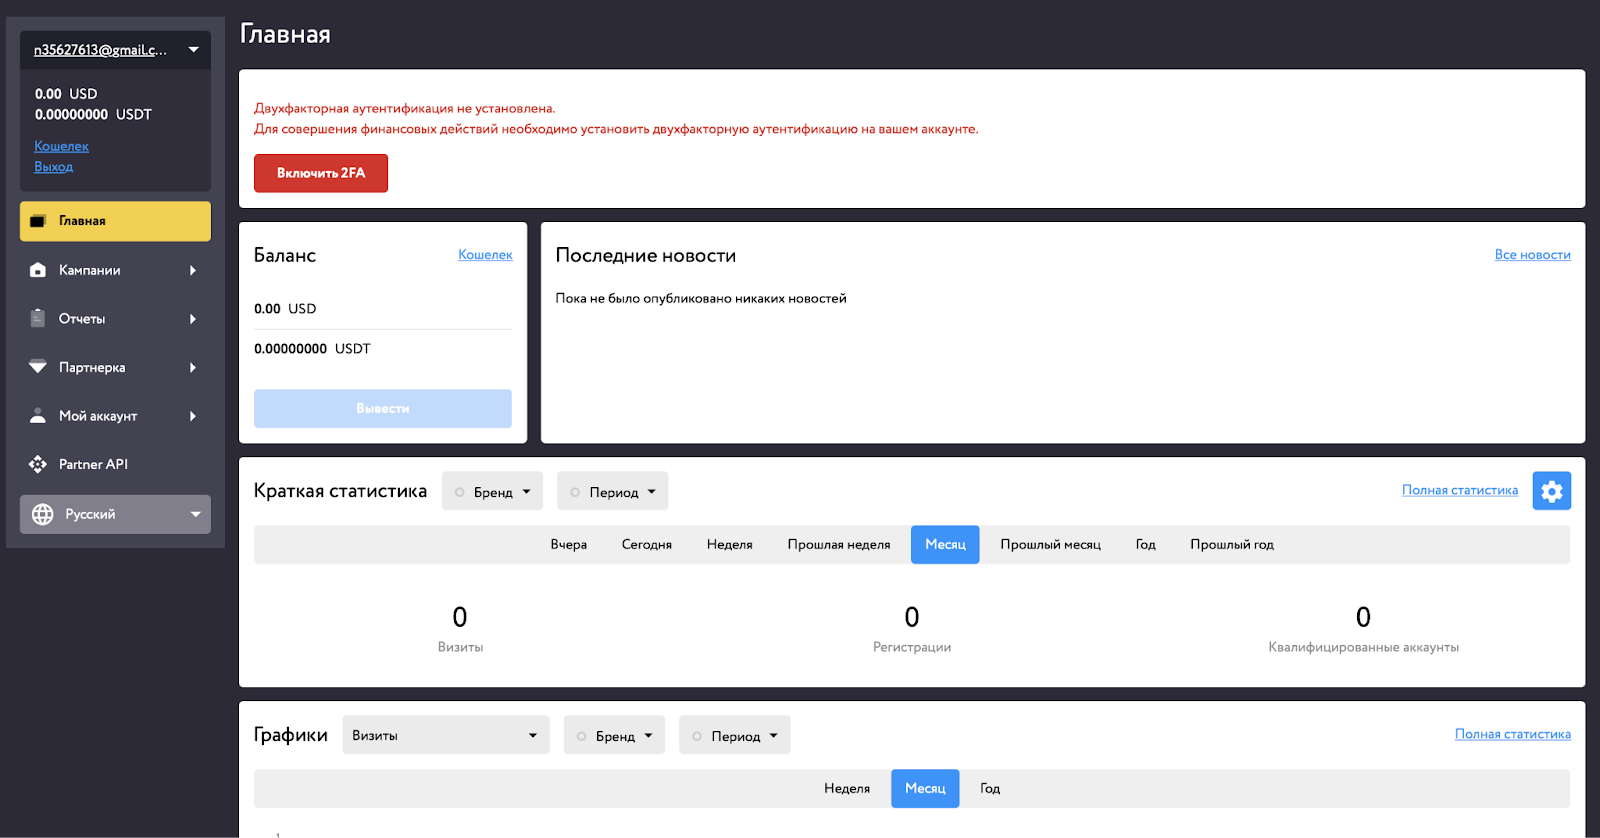Click the Отчеты clipboard icon
Screen dimensions: 1600x838
[x=38, y=319]
